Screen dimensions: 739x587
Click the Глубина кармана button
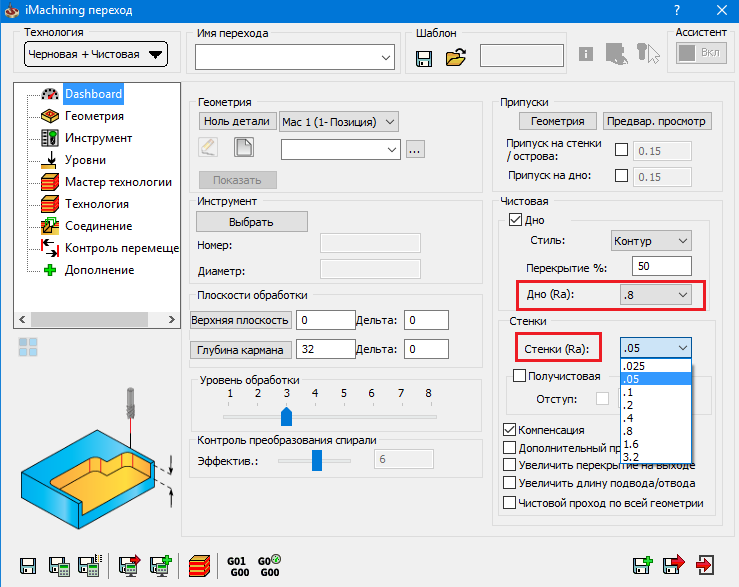(240, 350)
